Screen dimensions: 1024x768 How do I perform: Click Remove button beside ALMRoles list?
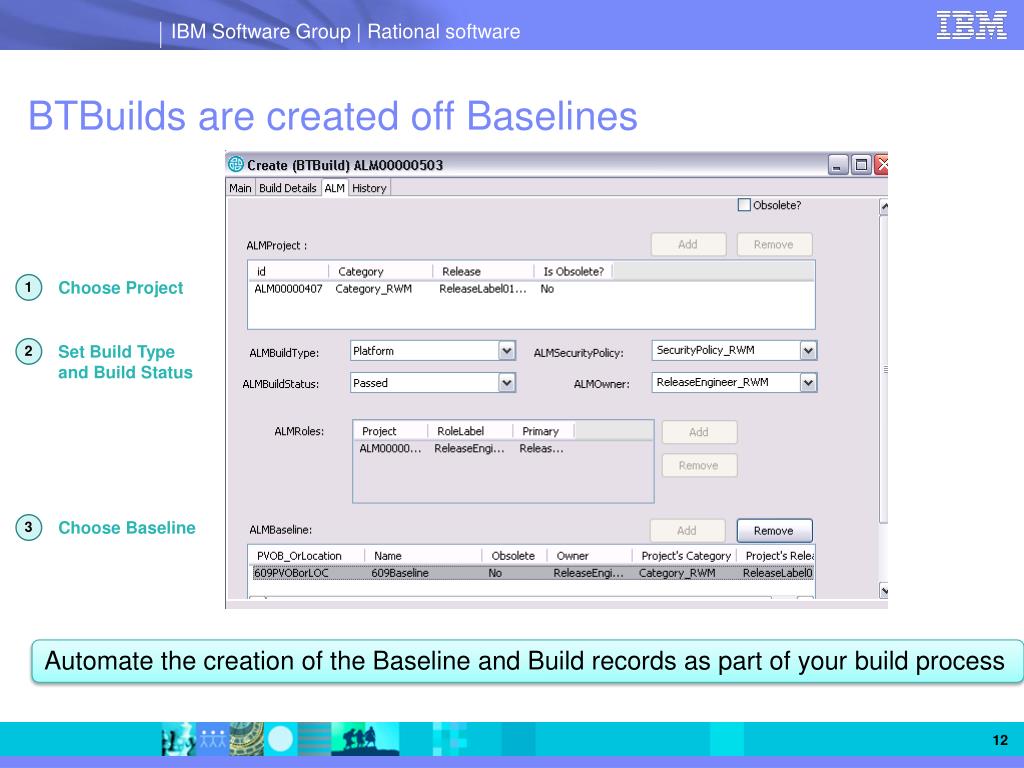click(x=699, y=466)
